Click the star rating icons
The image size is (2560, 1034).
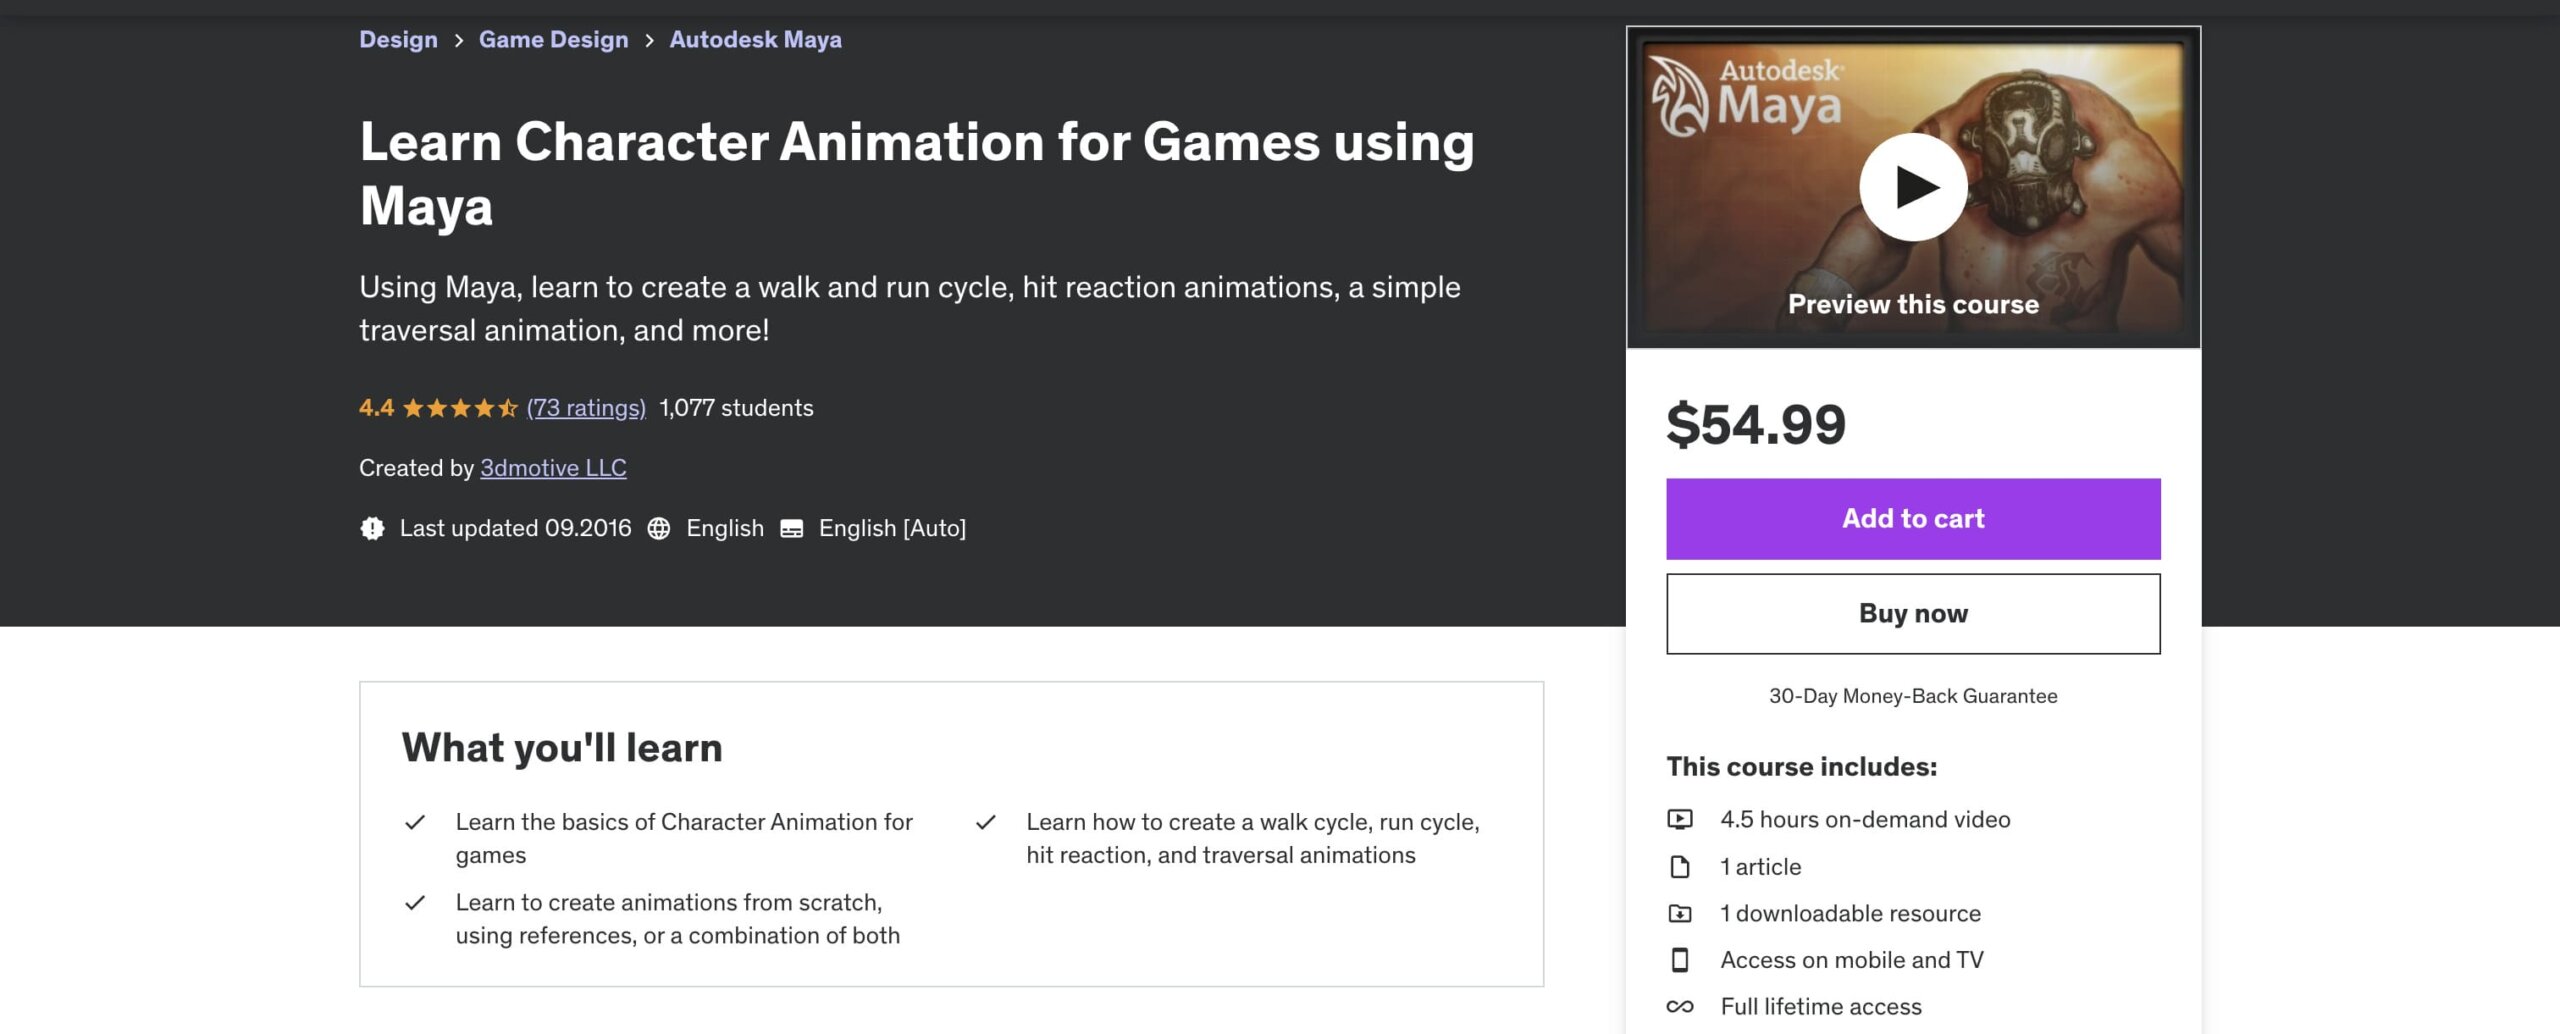point(460,408)
